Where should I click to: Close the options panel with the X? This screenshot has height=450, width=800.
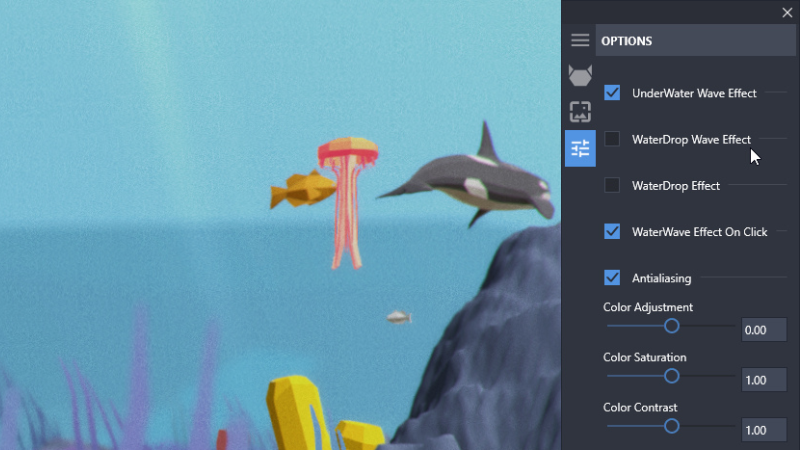786,13
